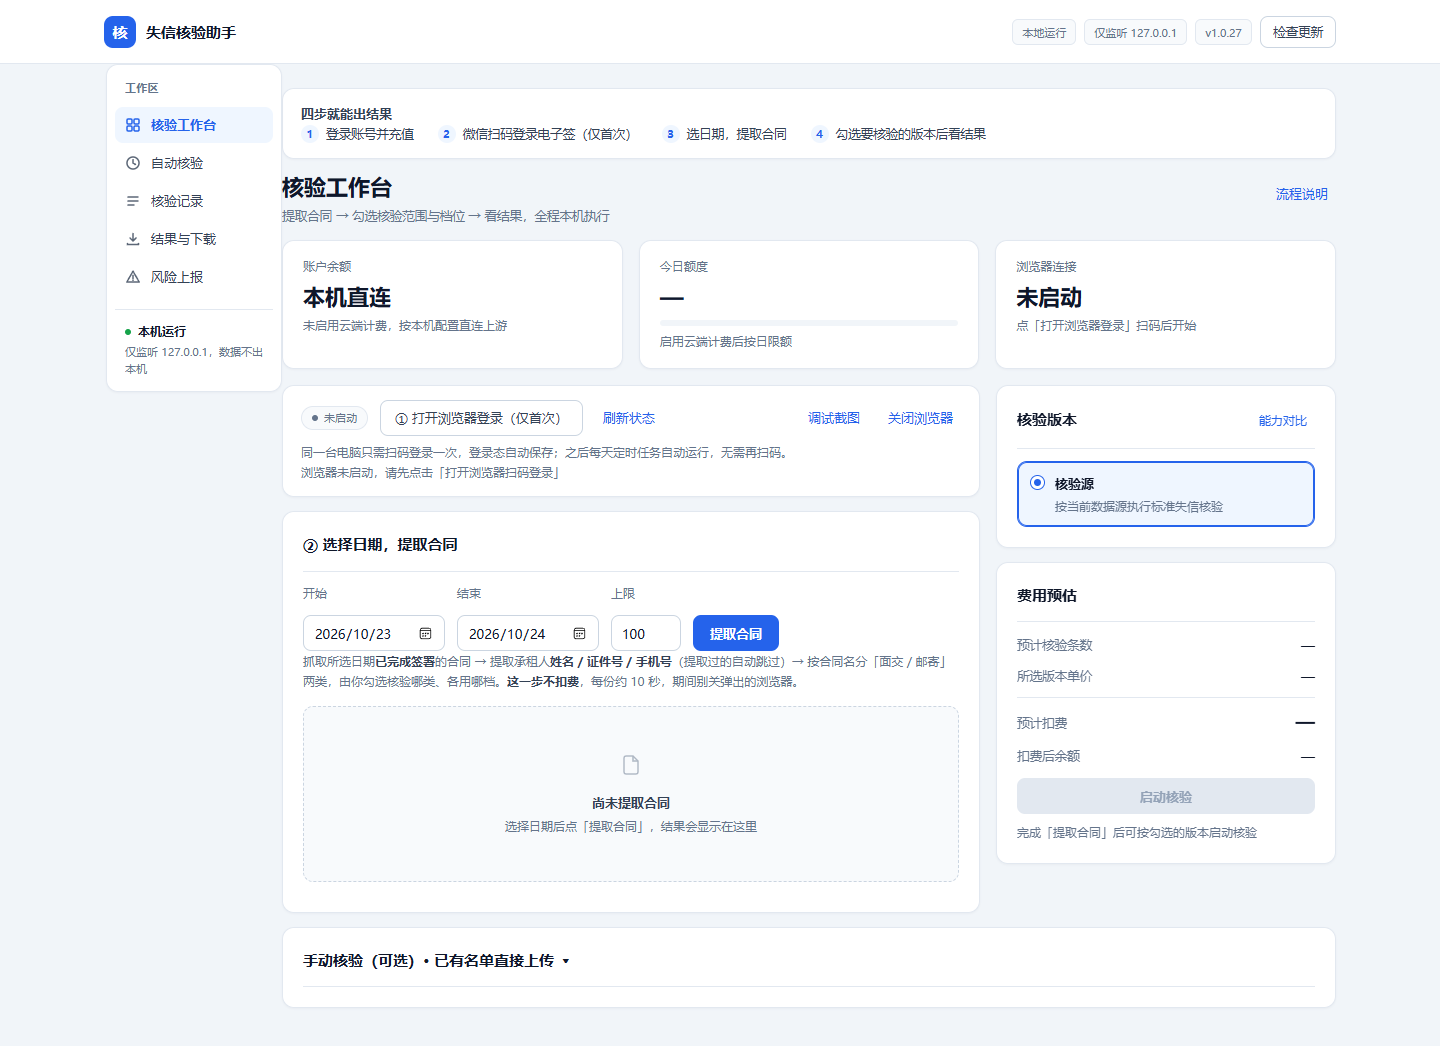
Task: Click the 刷新状态 link
Action: pyautogui.click(x=629, y=418)
